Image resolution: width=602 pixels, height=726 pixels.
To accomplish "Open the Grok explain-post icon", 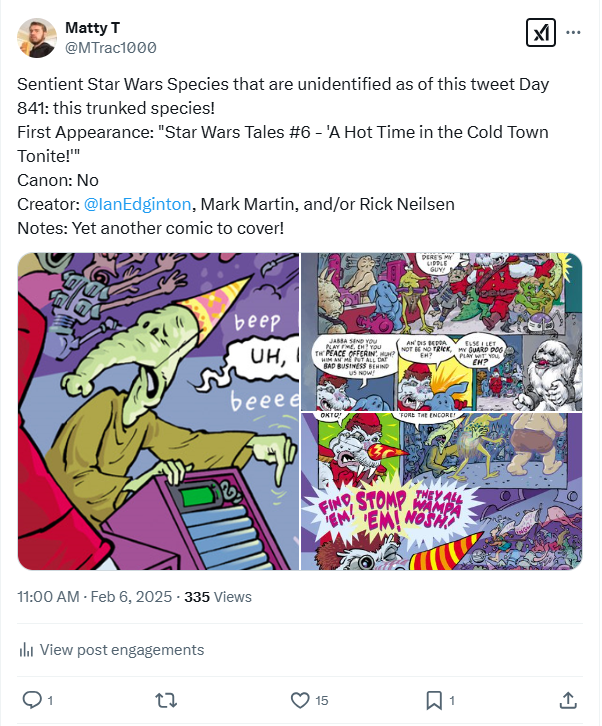I will pos(540,33).
